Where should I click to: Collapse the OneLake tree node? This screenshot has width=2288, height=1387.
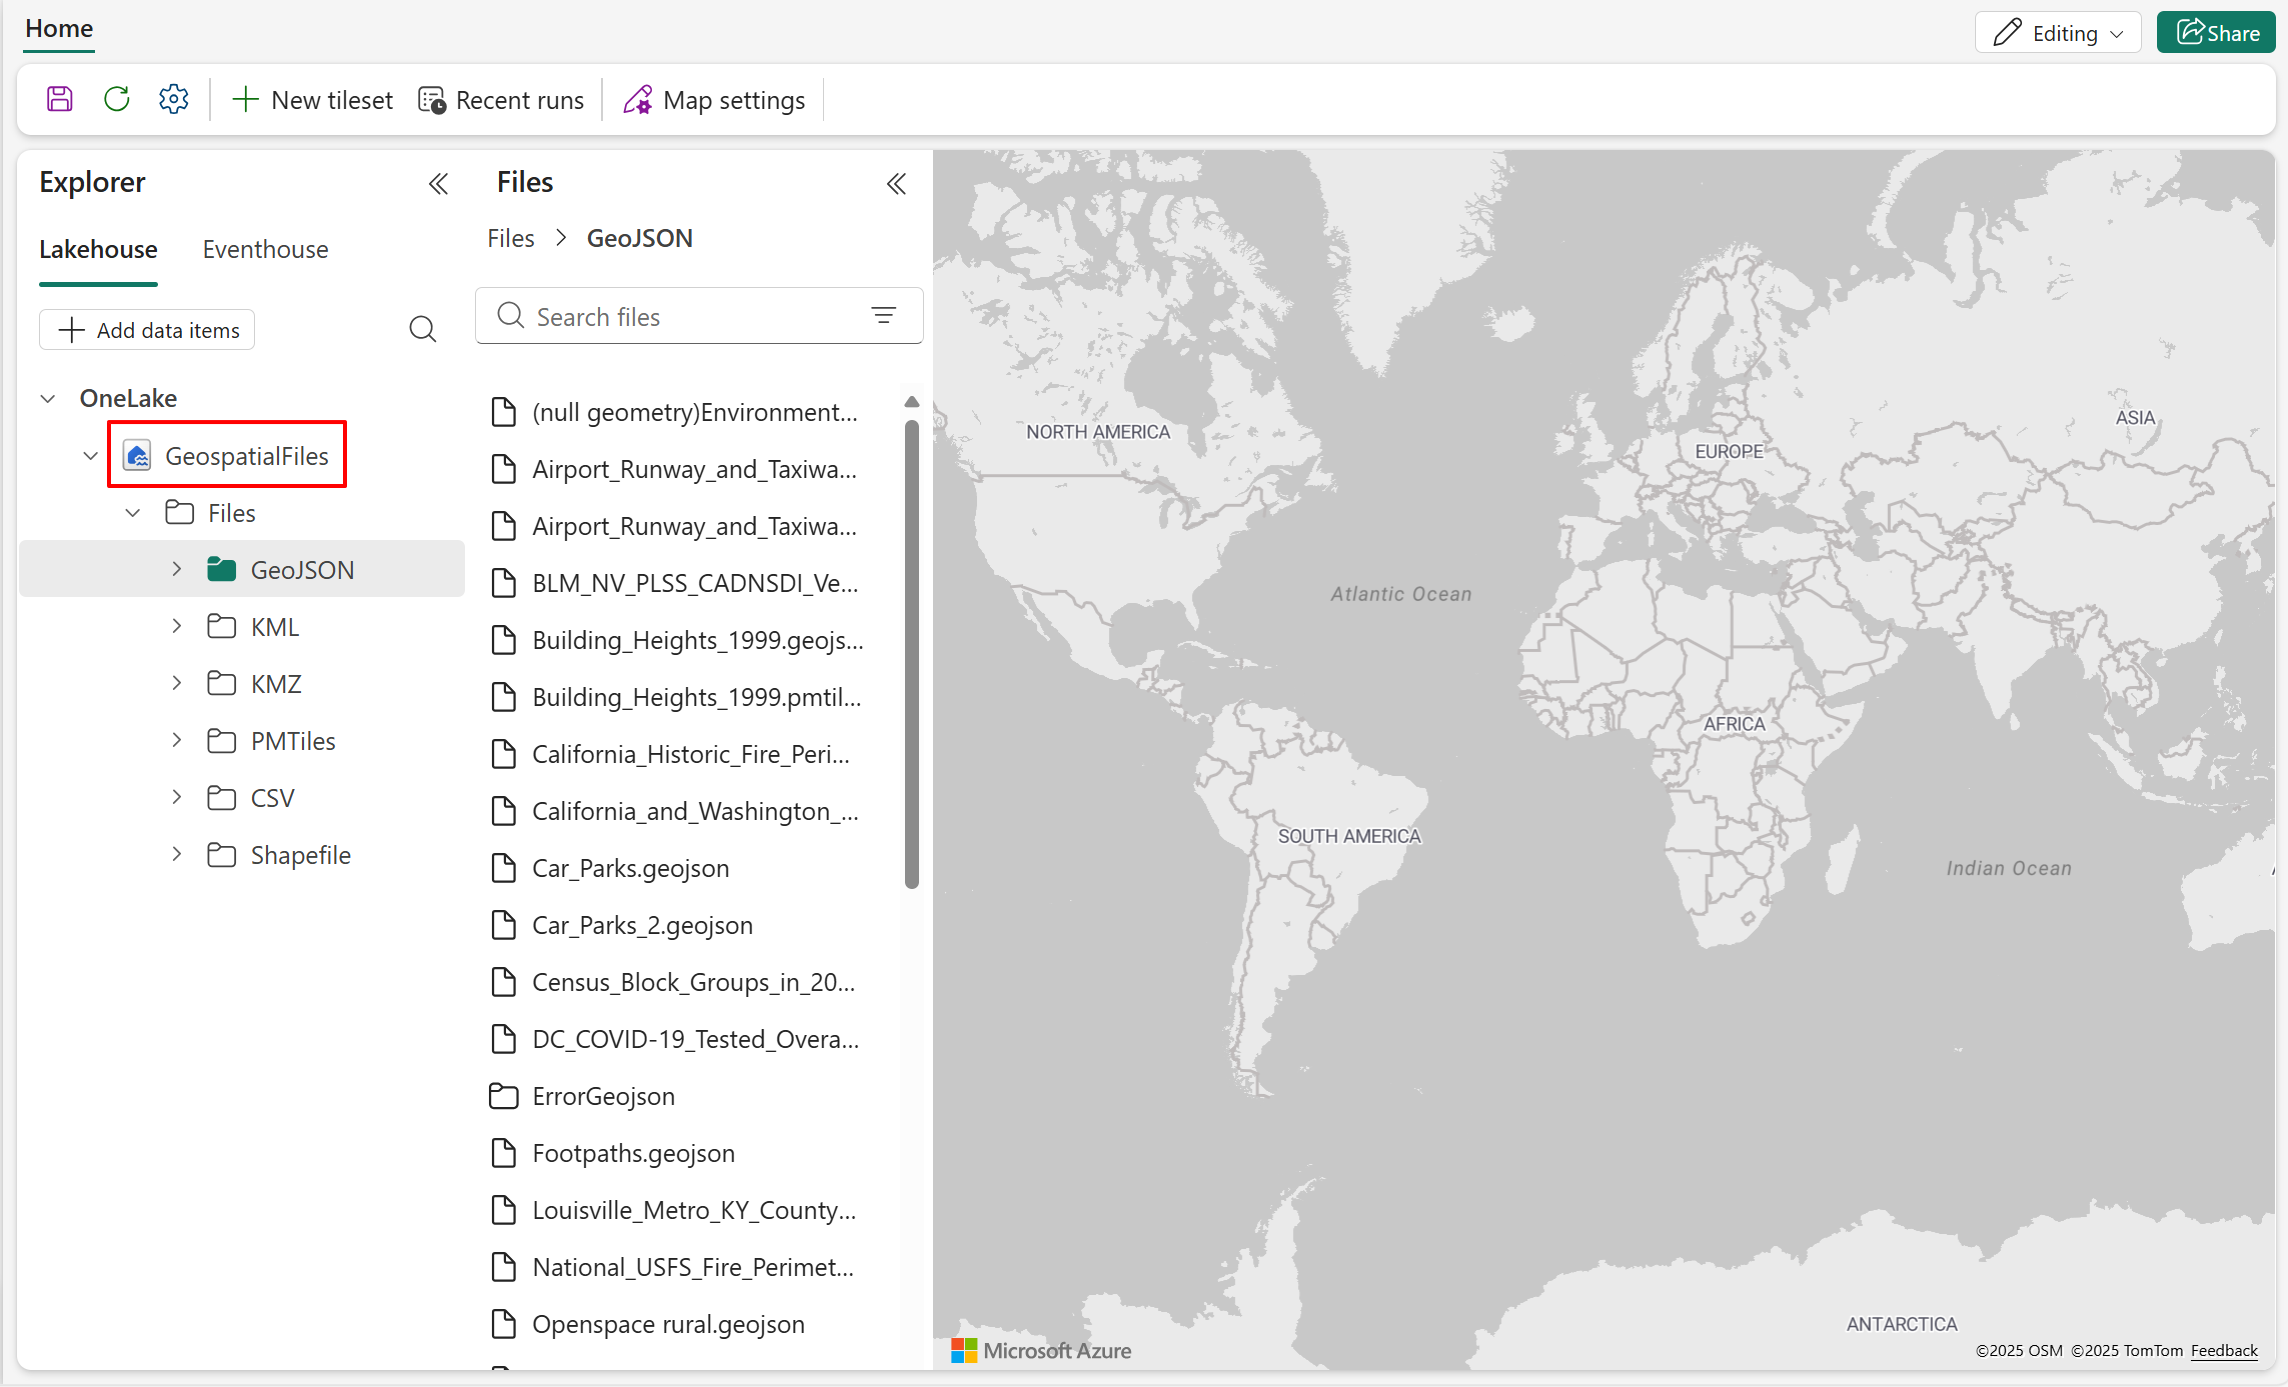point(48,398)
